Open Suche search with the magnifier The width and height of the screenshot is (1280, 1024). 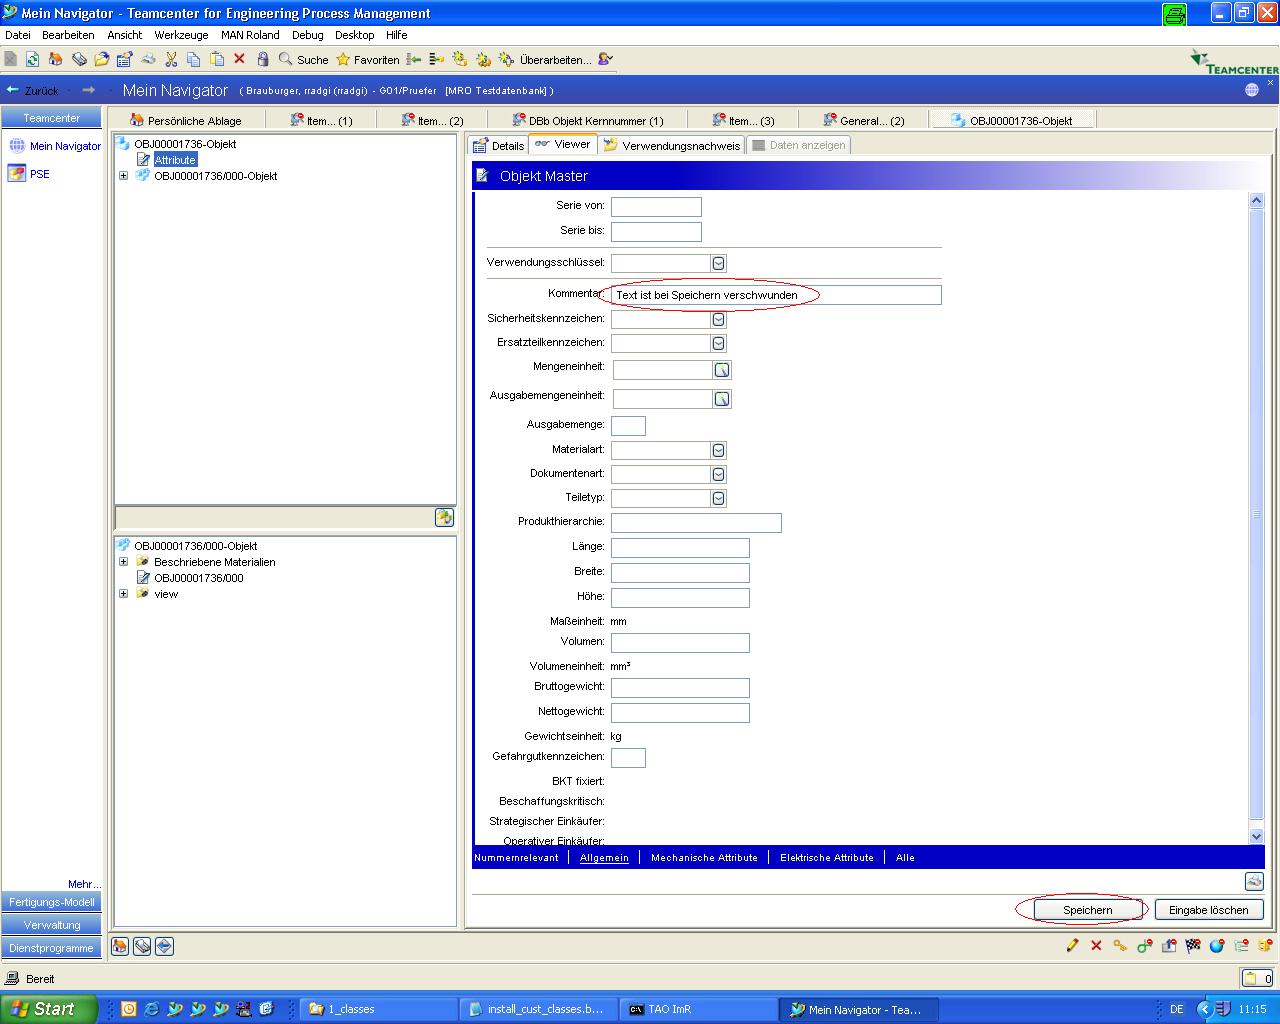[x=304, y=59]
